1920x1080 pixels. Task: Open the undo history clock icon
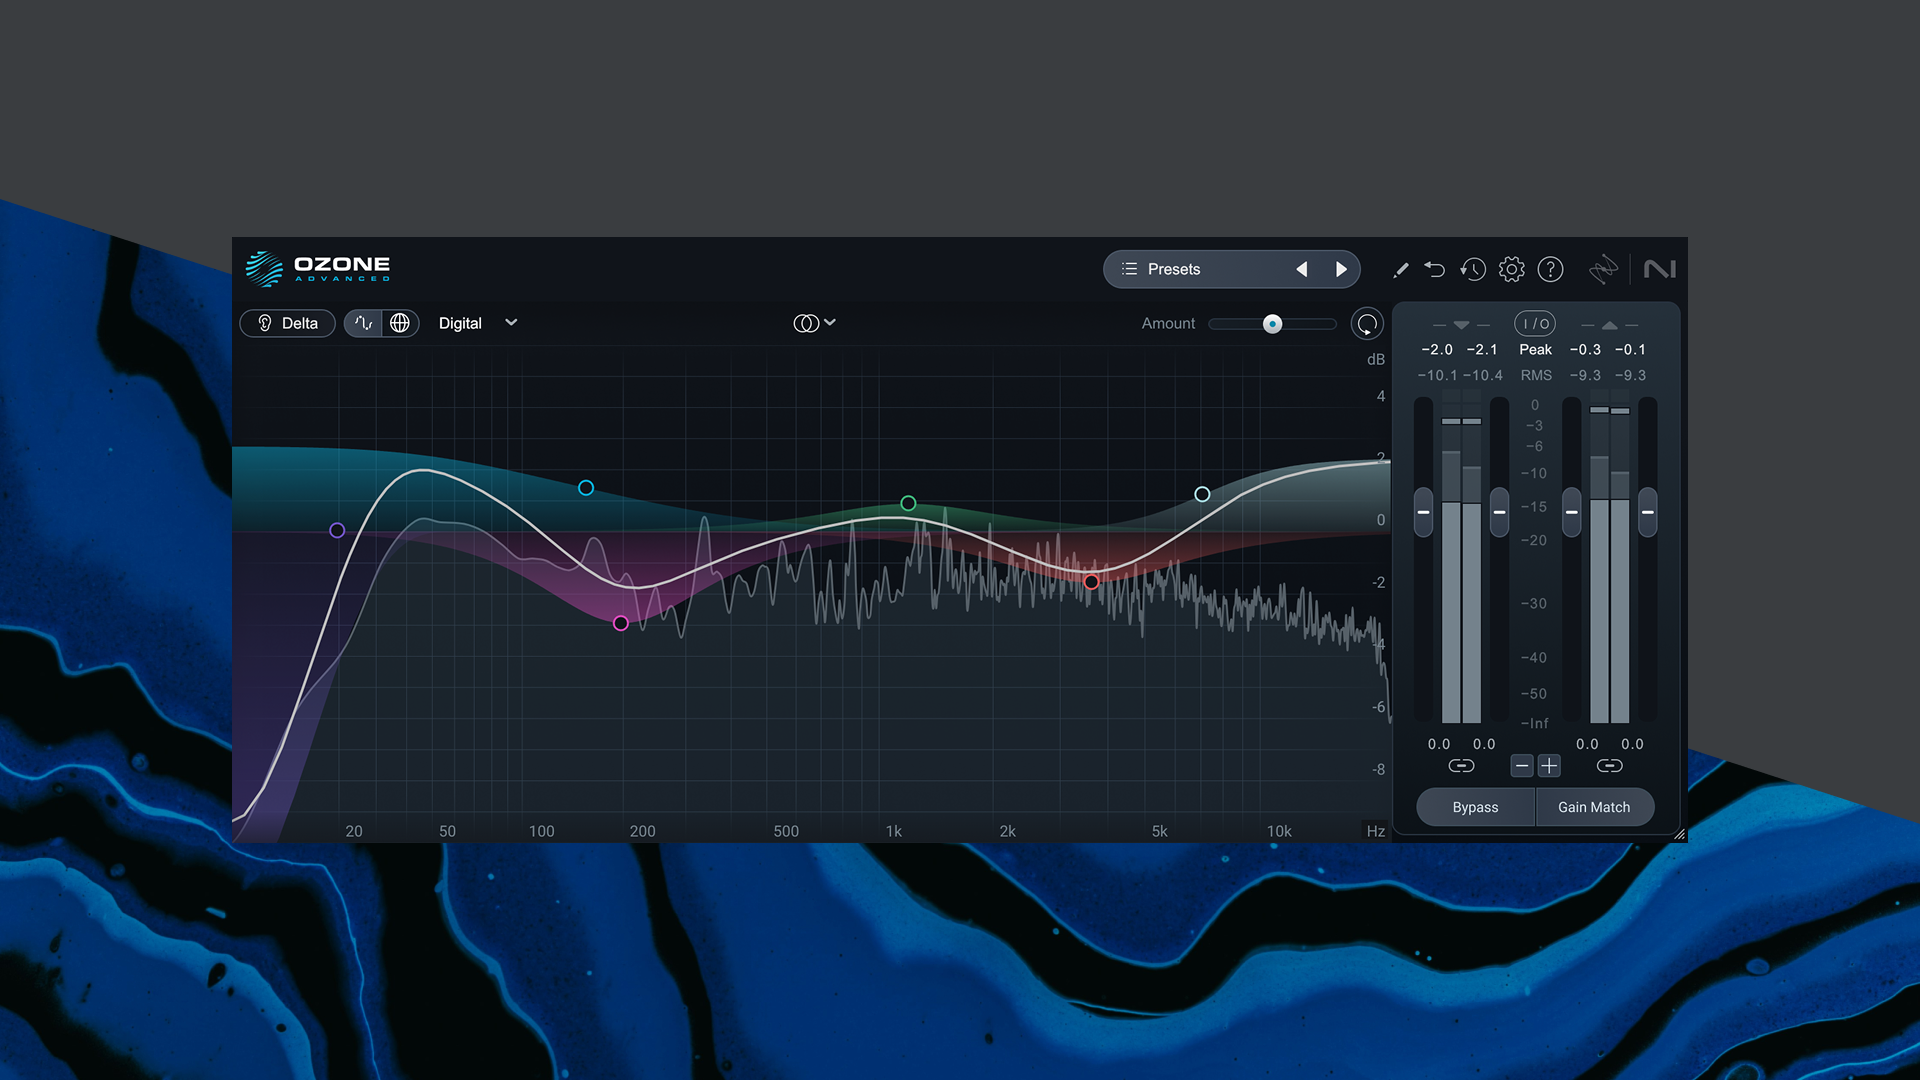tap(1473, 269)
